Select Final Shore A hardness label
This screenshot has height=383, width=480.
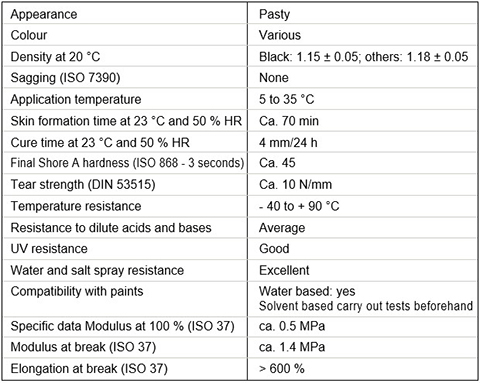(127, 163)
